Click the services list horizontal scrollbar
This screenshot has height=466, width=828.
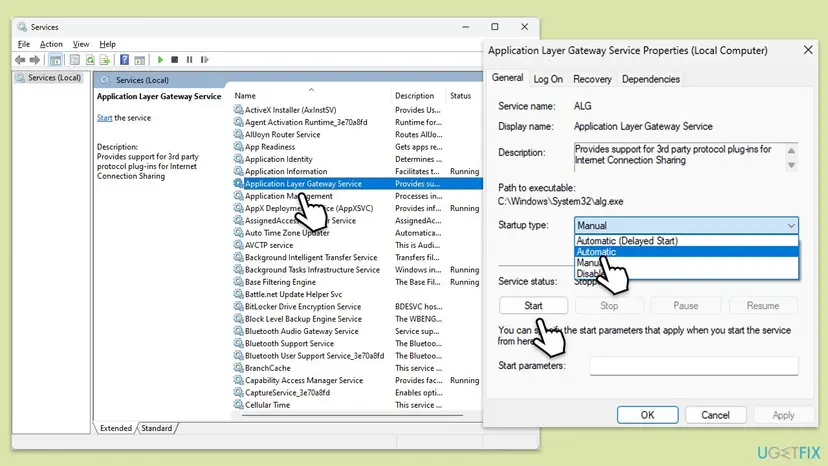tap(352, 416)
